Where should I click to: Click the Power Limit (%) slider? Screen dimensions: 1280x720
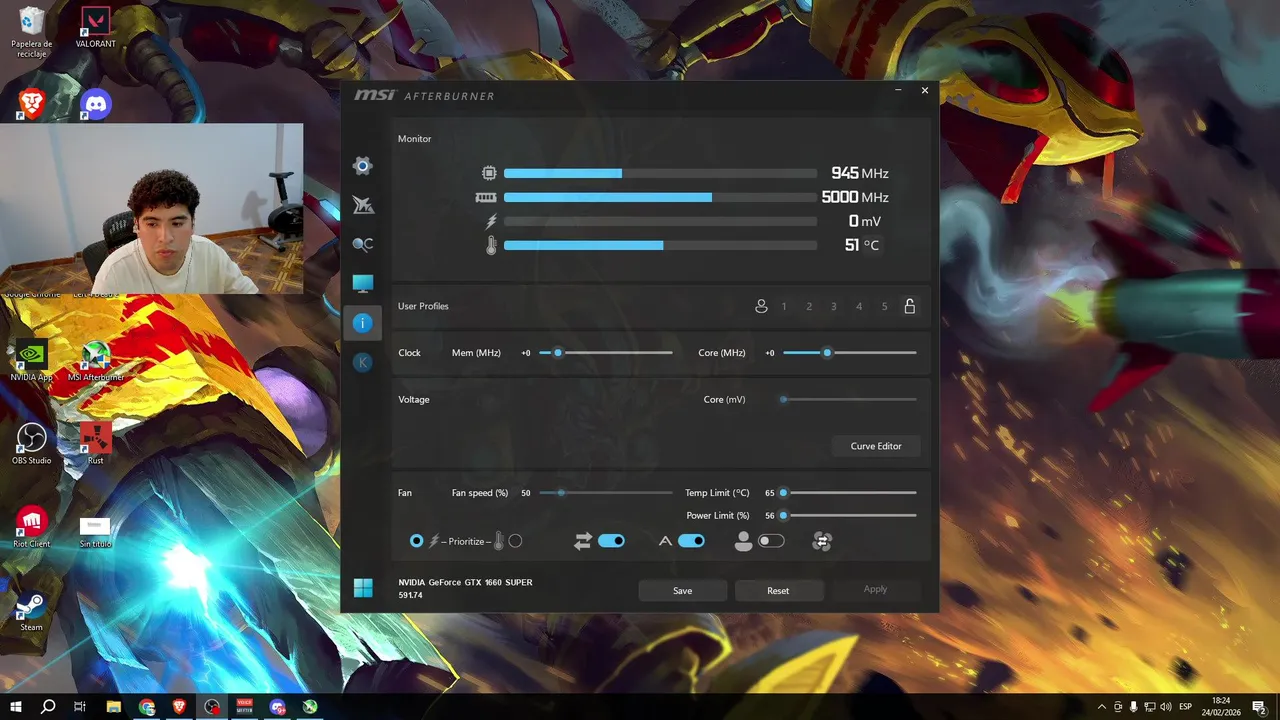point(850,516)
